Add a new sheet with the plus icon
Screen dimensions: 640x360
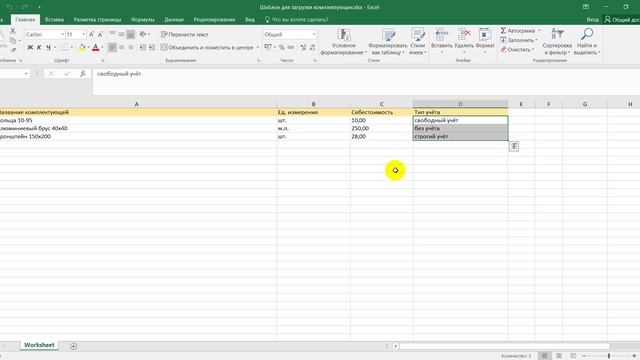(73, 346)
